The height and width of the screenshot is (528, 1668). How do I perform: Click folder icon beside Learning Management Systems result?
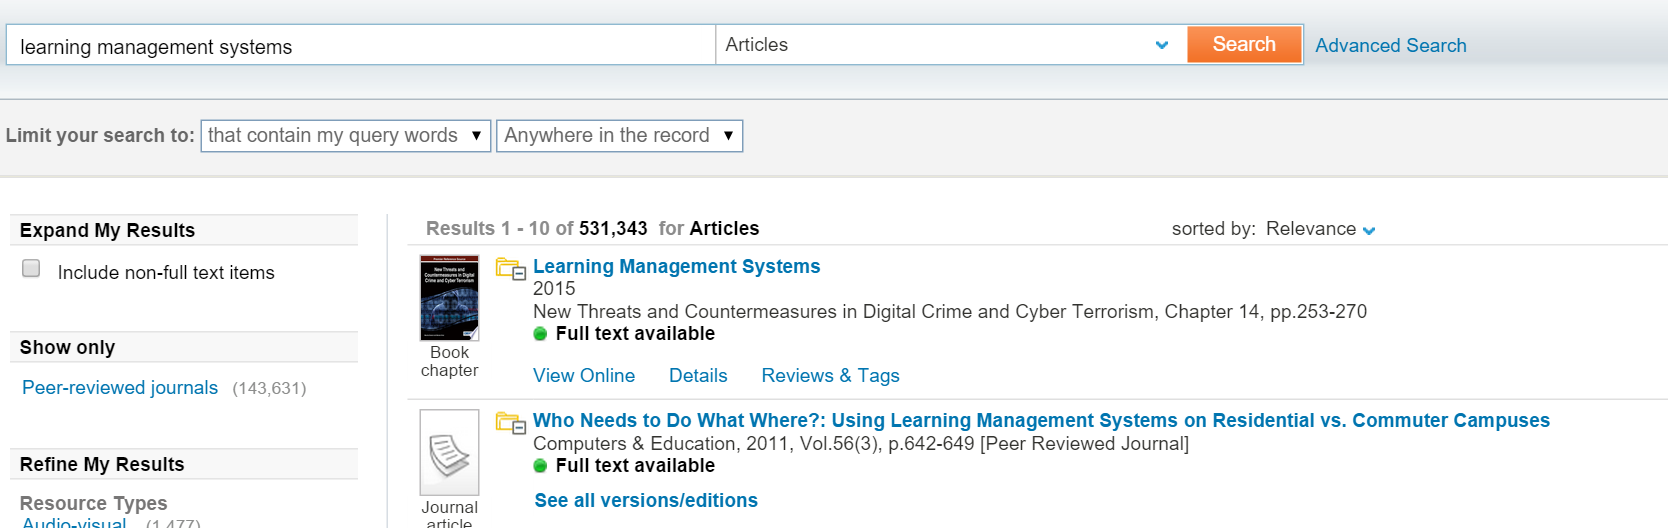[x=510, y=269]
